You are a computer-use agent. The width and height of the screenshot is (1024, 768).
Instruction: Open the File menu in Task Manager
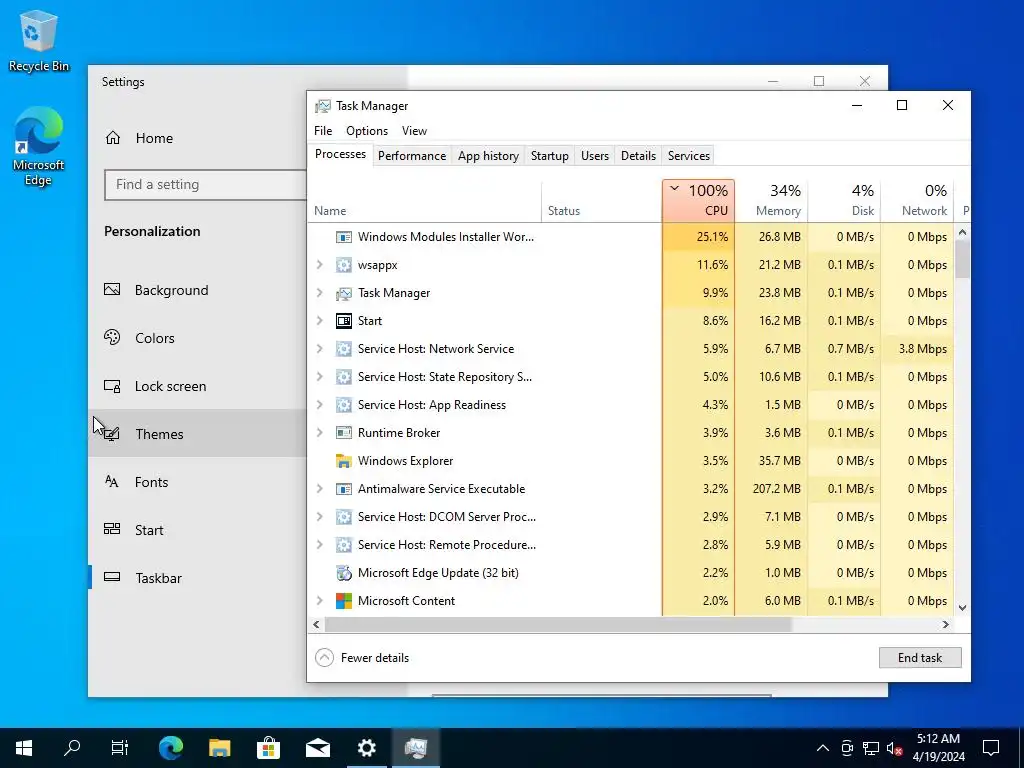[323, 131]
